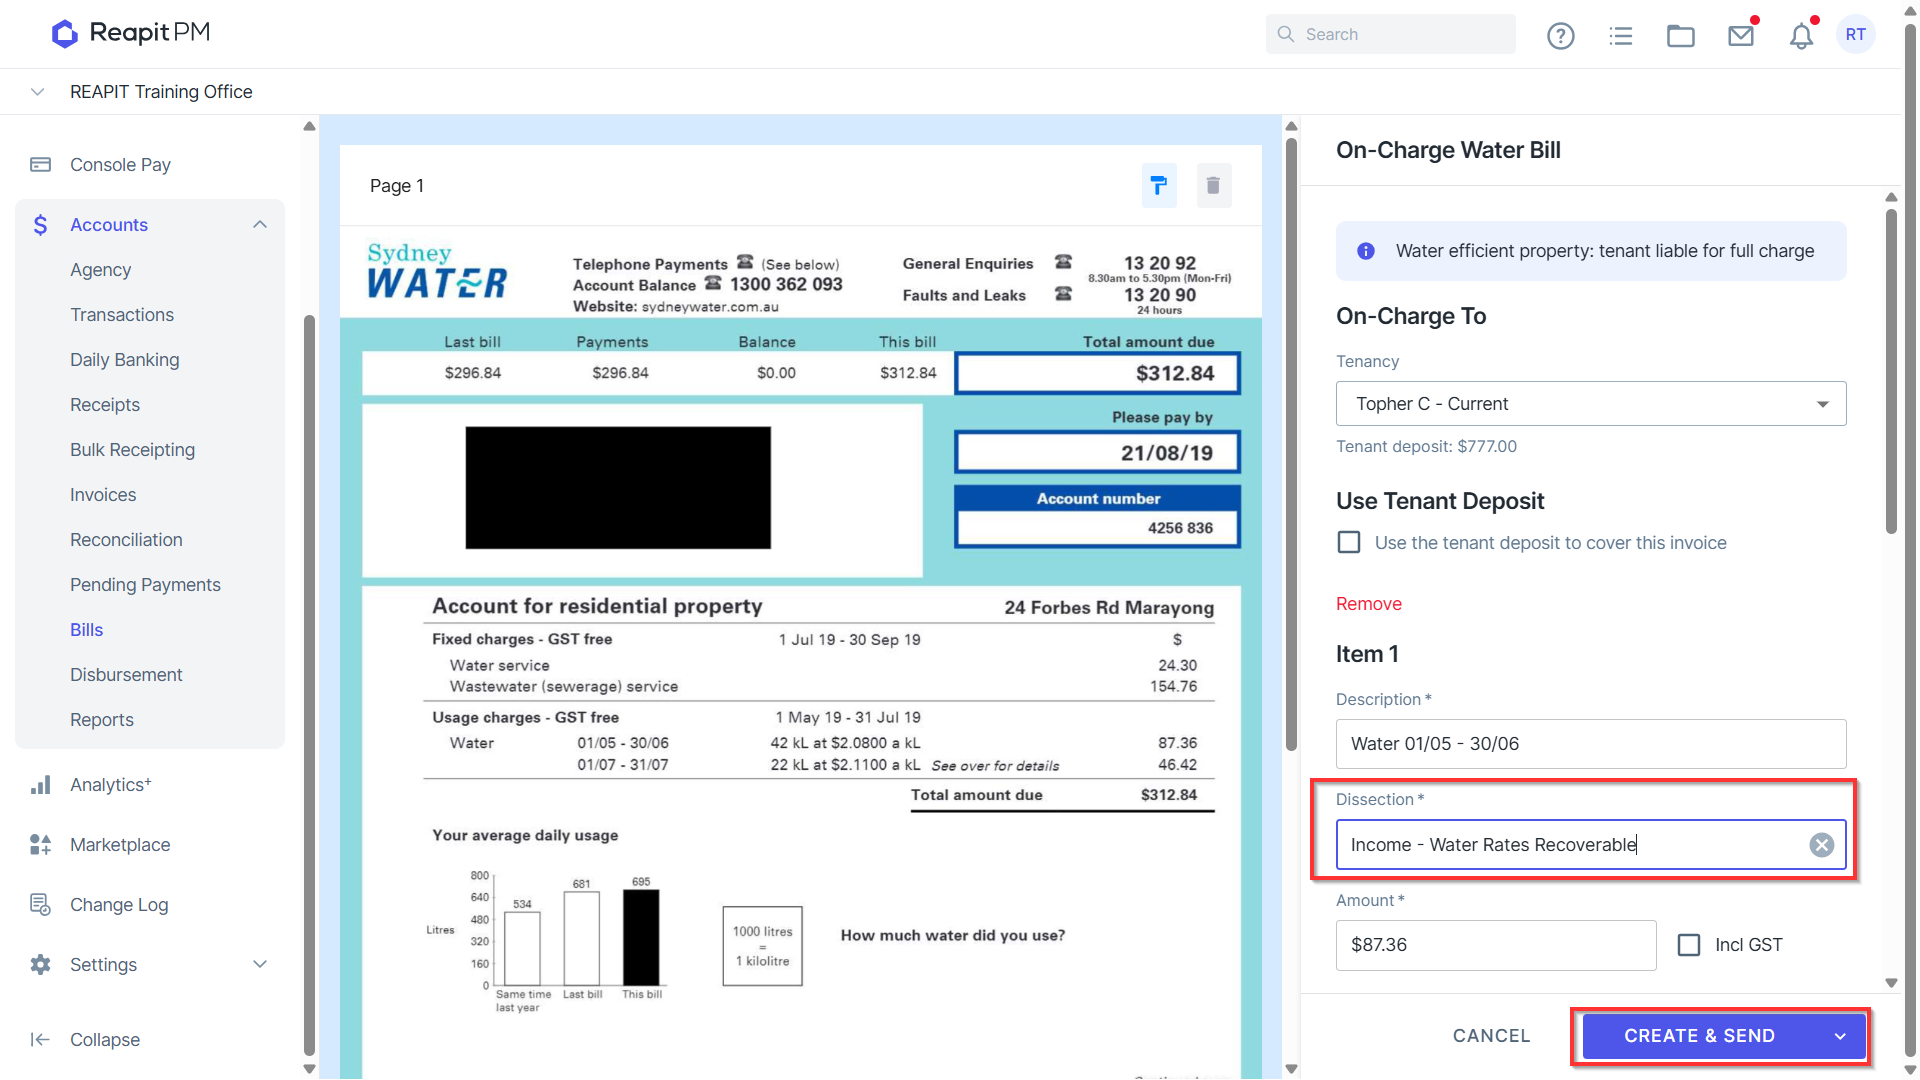Expand the Create & Send button dropdown arrow

[1840, 1036]
